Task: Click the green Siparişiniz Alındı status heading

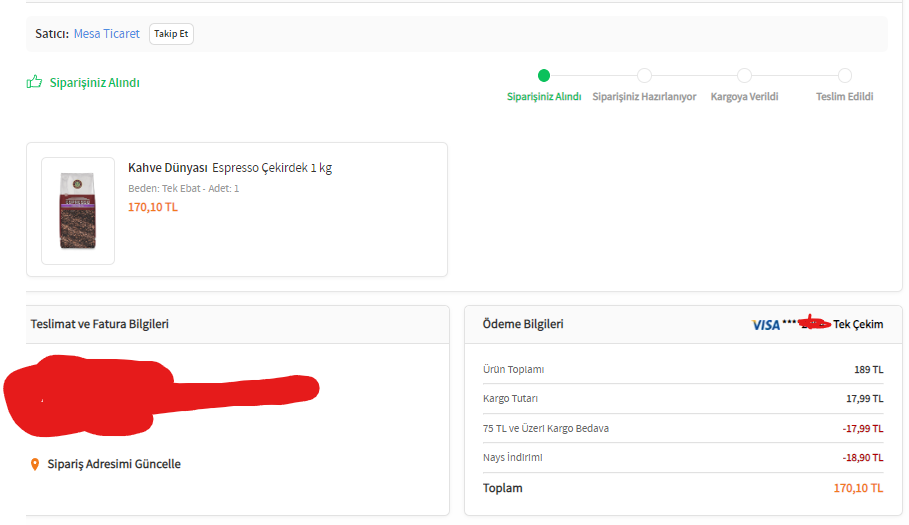Action: 94,82
